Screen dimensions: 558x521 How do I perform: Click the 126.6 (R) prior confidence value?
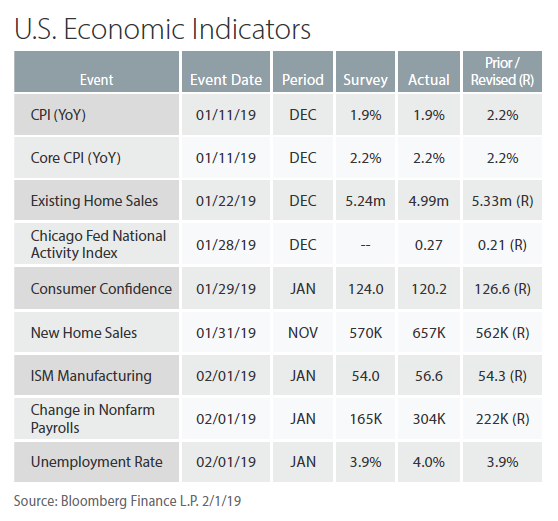(x=502, y=288)
